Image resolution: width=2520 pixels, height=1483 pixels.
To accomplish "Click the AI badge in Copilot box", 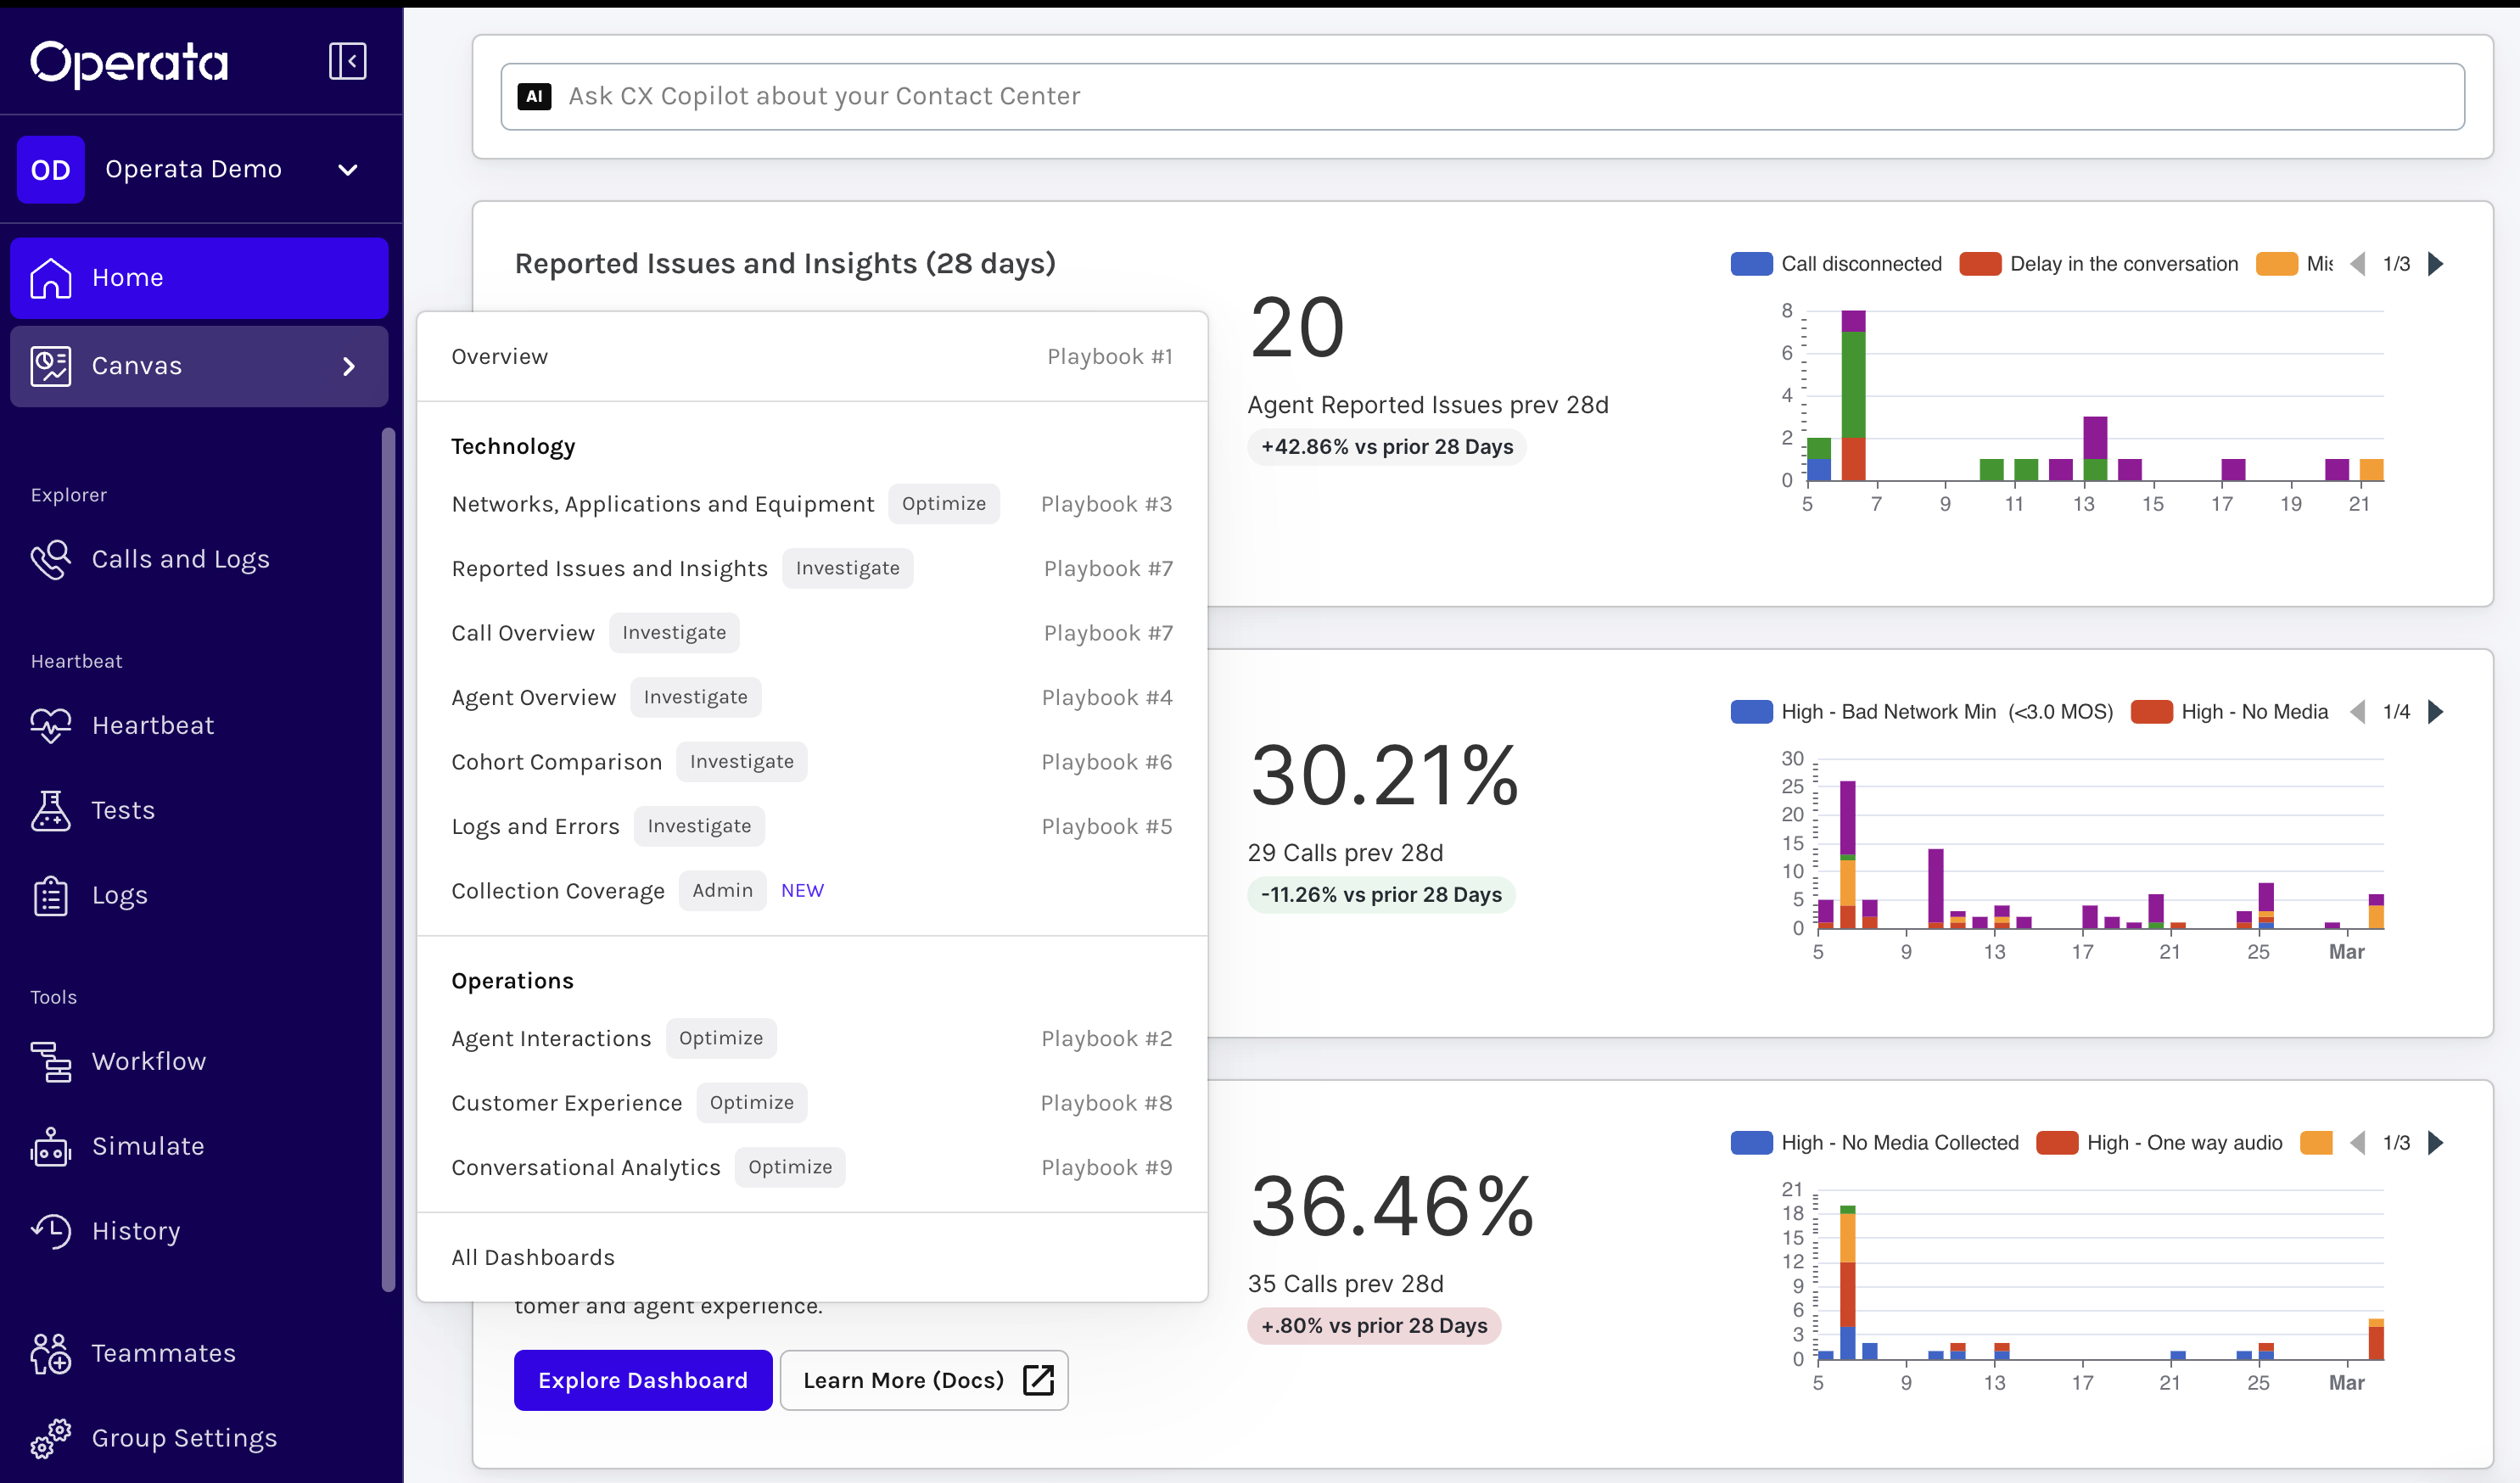I will (534, 96).
